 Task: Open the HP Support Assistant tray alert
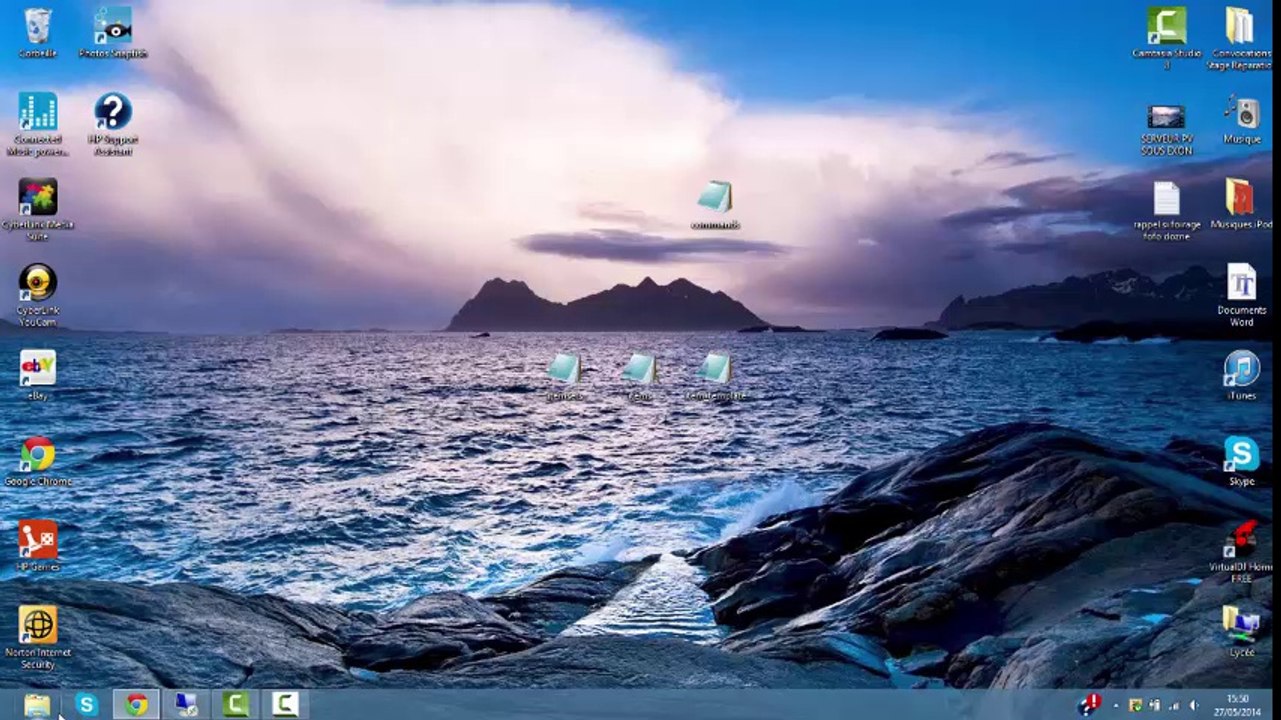[x=1089, y=704]
